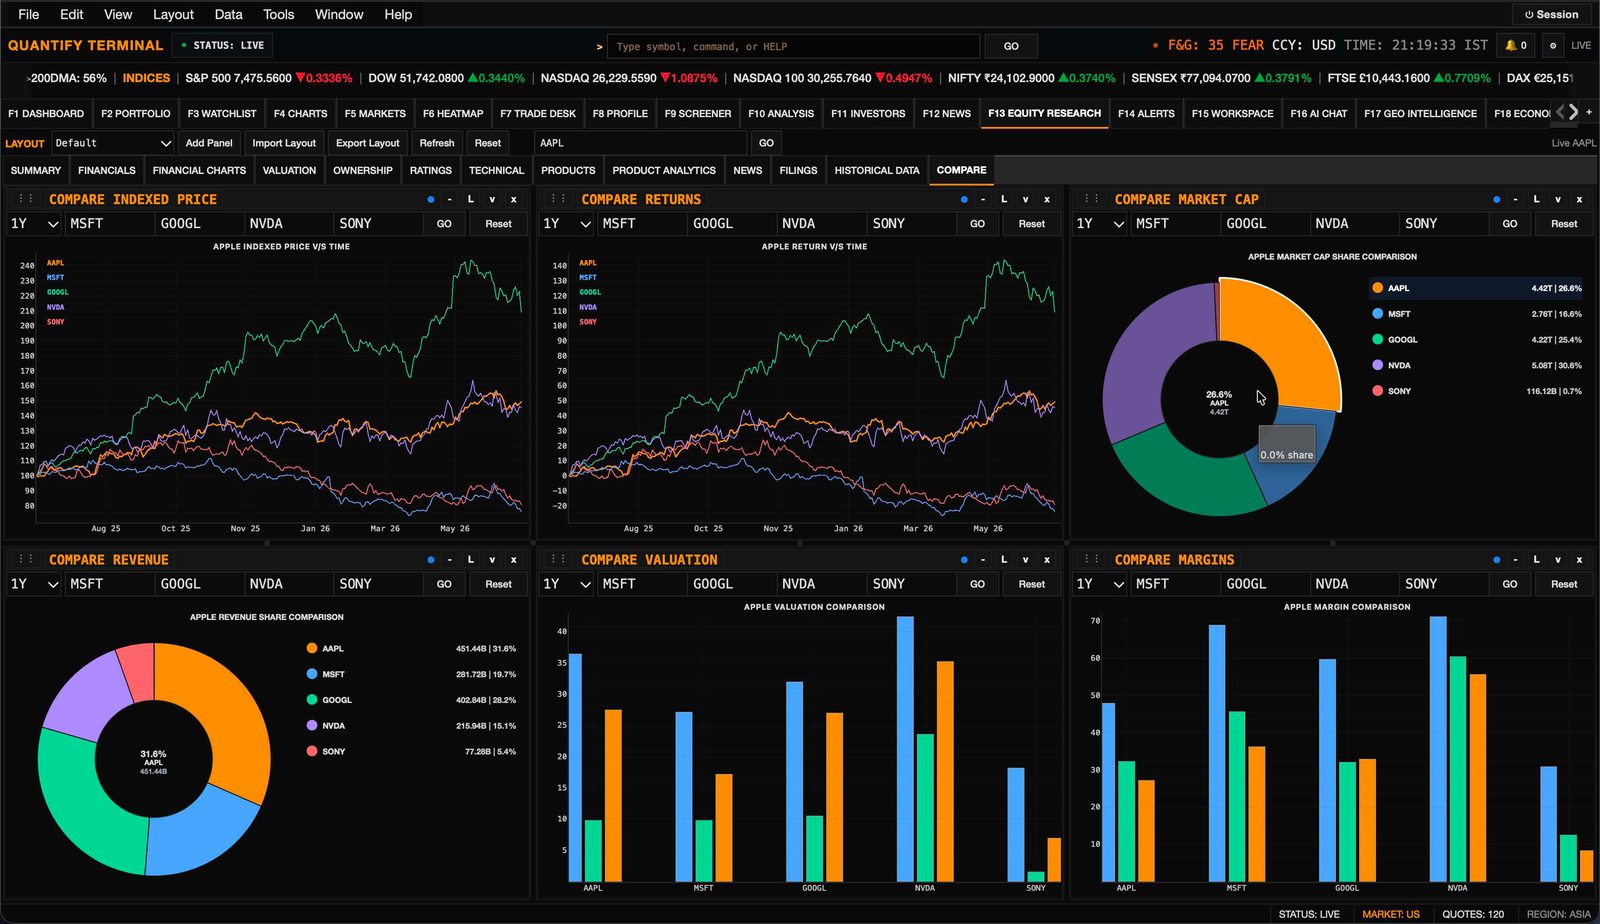This screenshot has height=924, width=1600.
Task: Minimize the Compare Revenue panel
Action: click(450, 559)
